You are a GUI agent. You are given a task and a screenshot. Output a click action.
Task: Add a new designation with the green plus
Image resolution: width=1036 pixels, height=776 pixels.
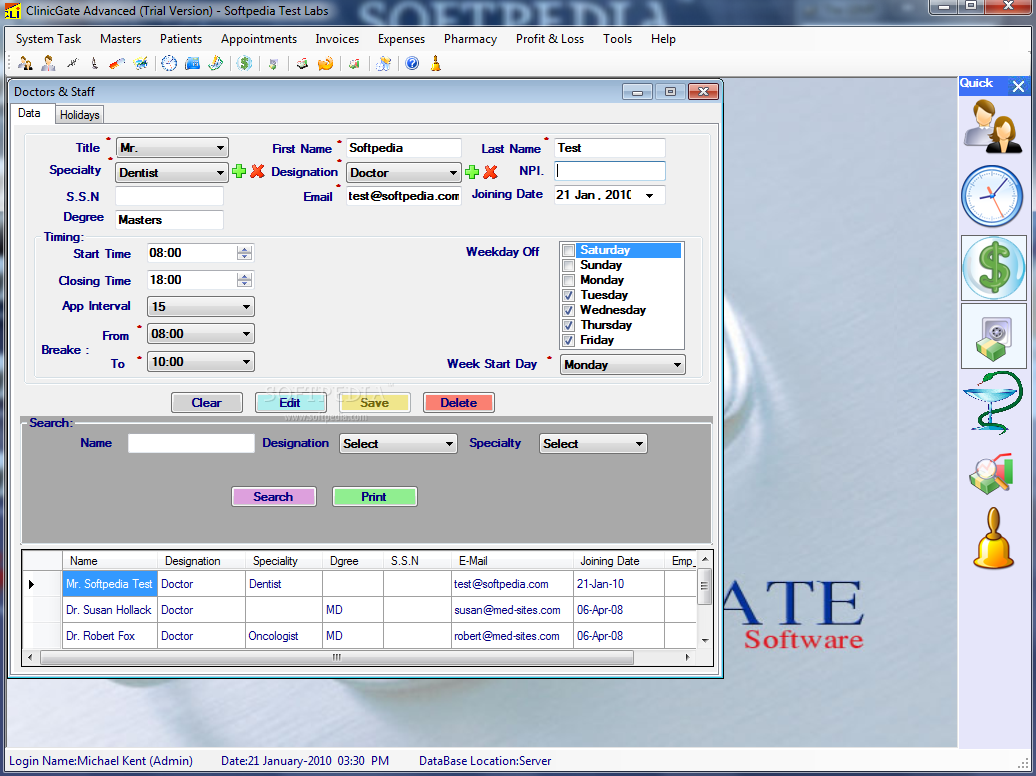pos(472,173)
